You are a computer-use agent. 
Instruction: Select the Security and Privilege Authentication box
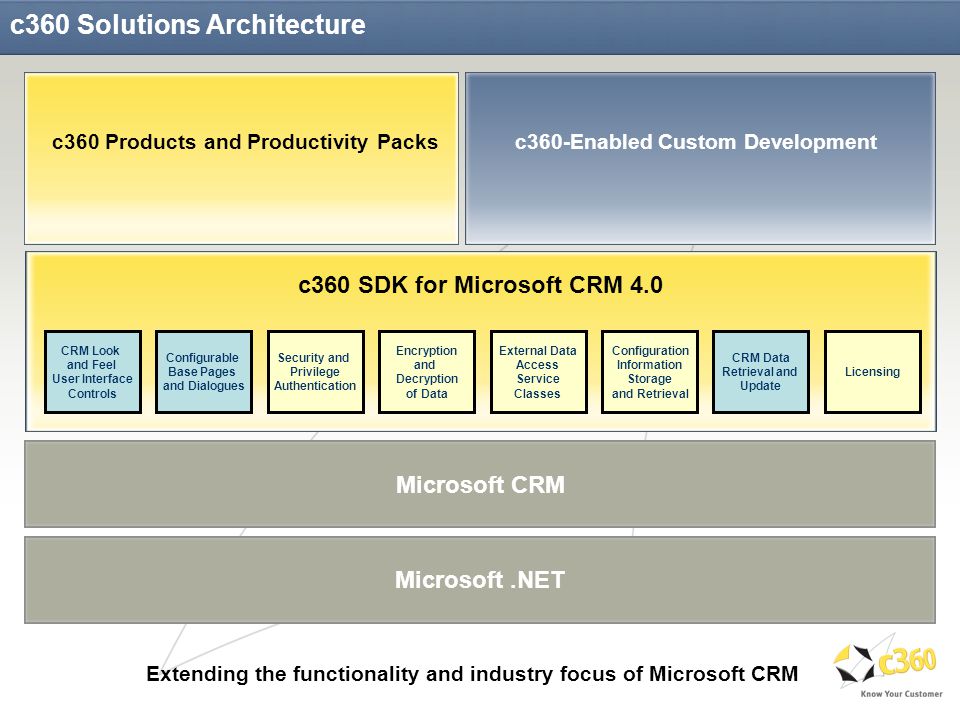pos(315,372)
